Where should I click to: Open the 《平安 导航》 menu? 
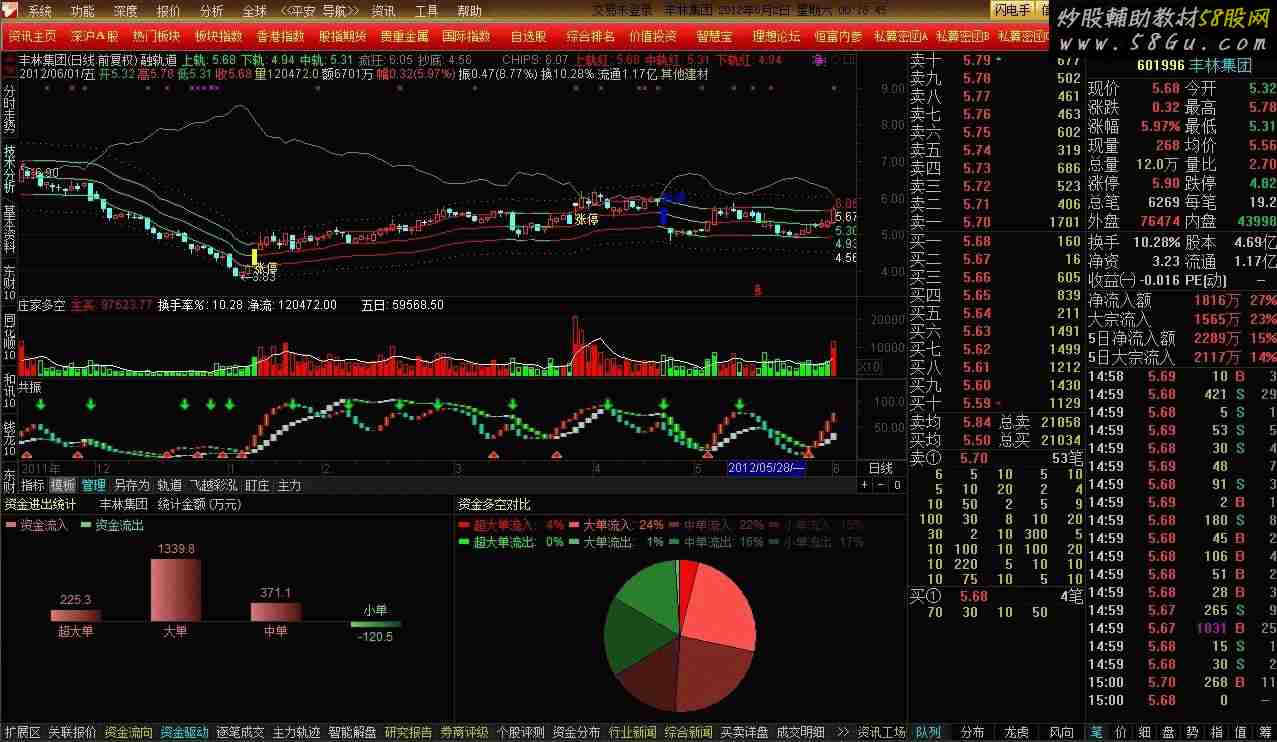320,12
